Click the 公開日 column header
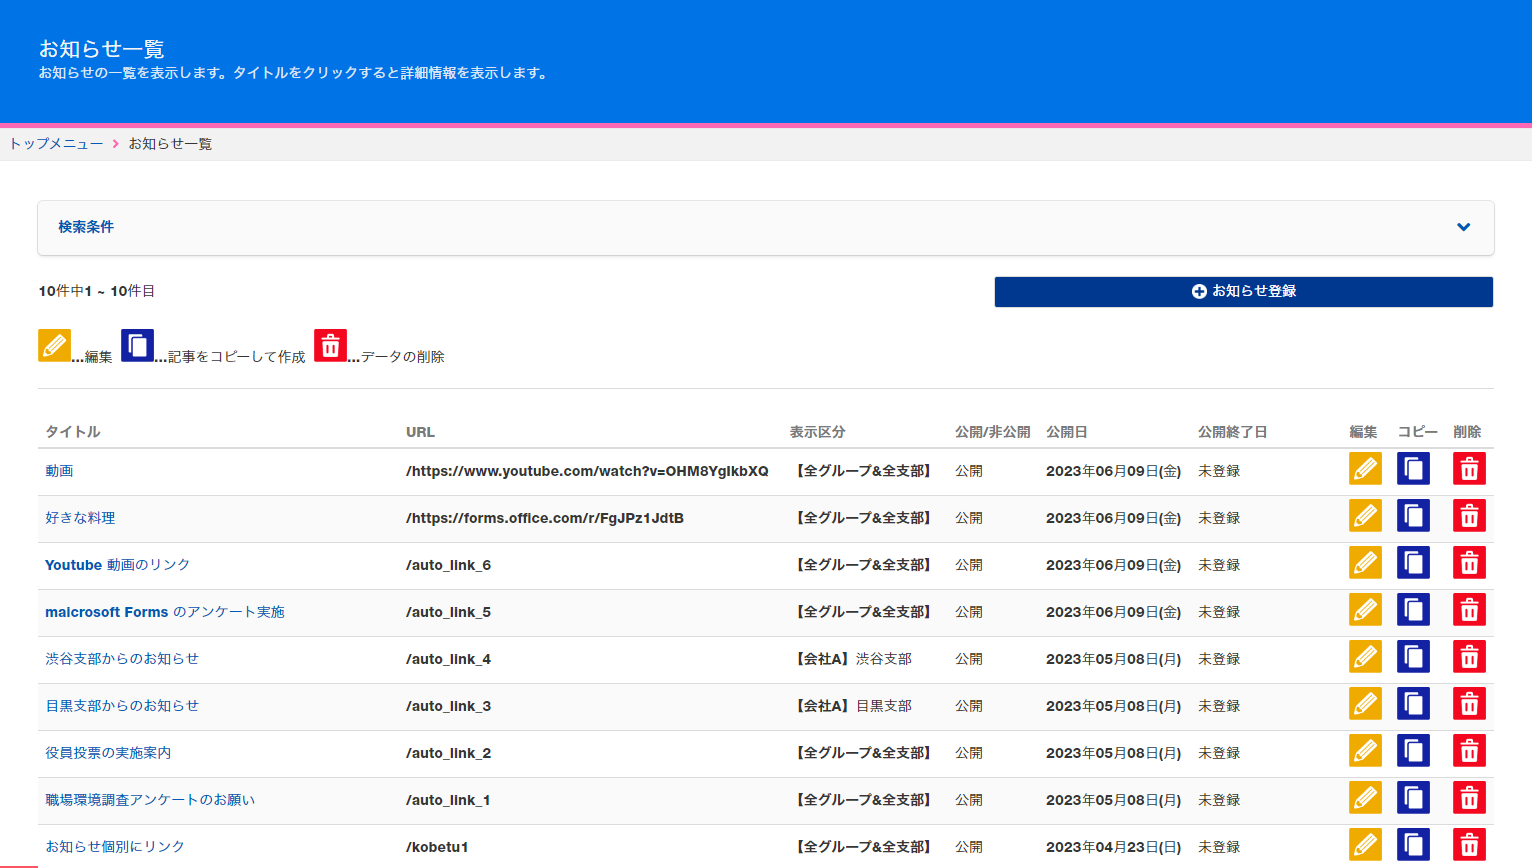 [1066, 432]
